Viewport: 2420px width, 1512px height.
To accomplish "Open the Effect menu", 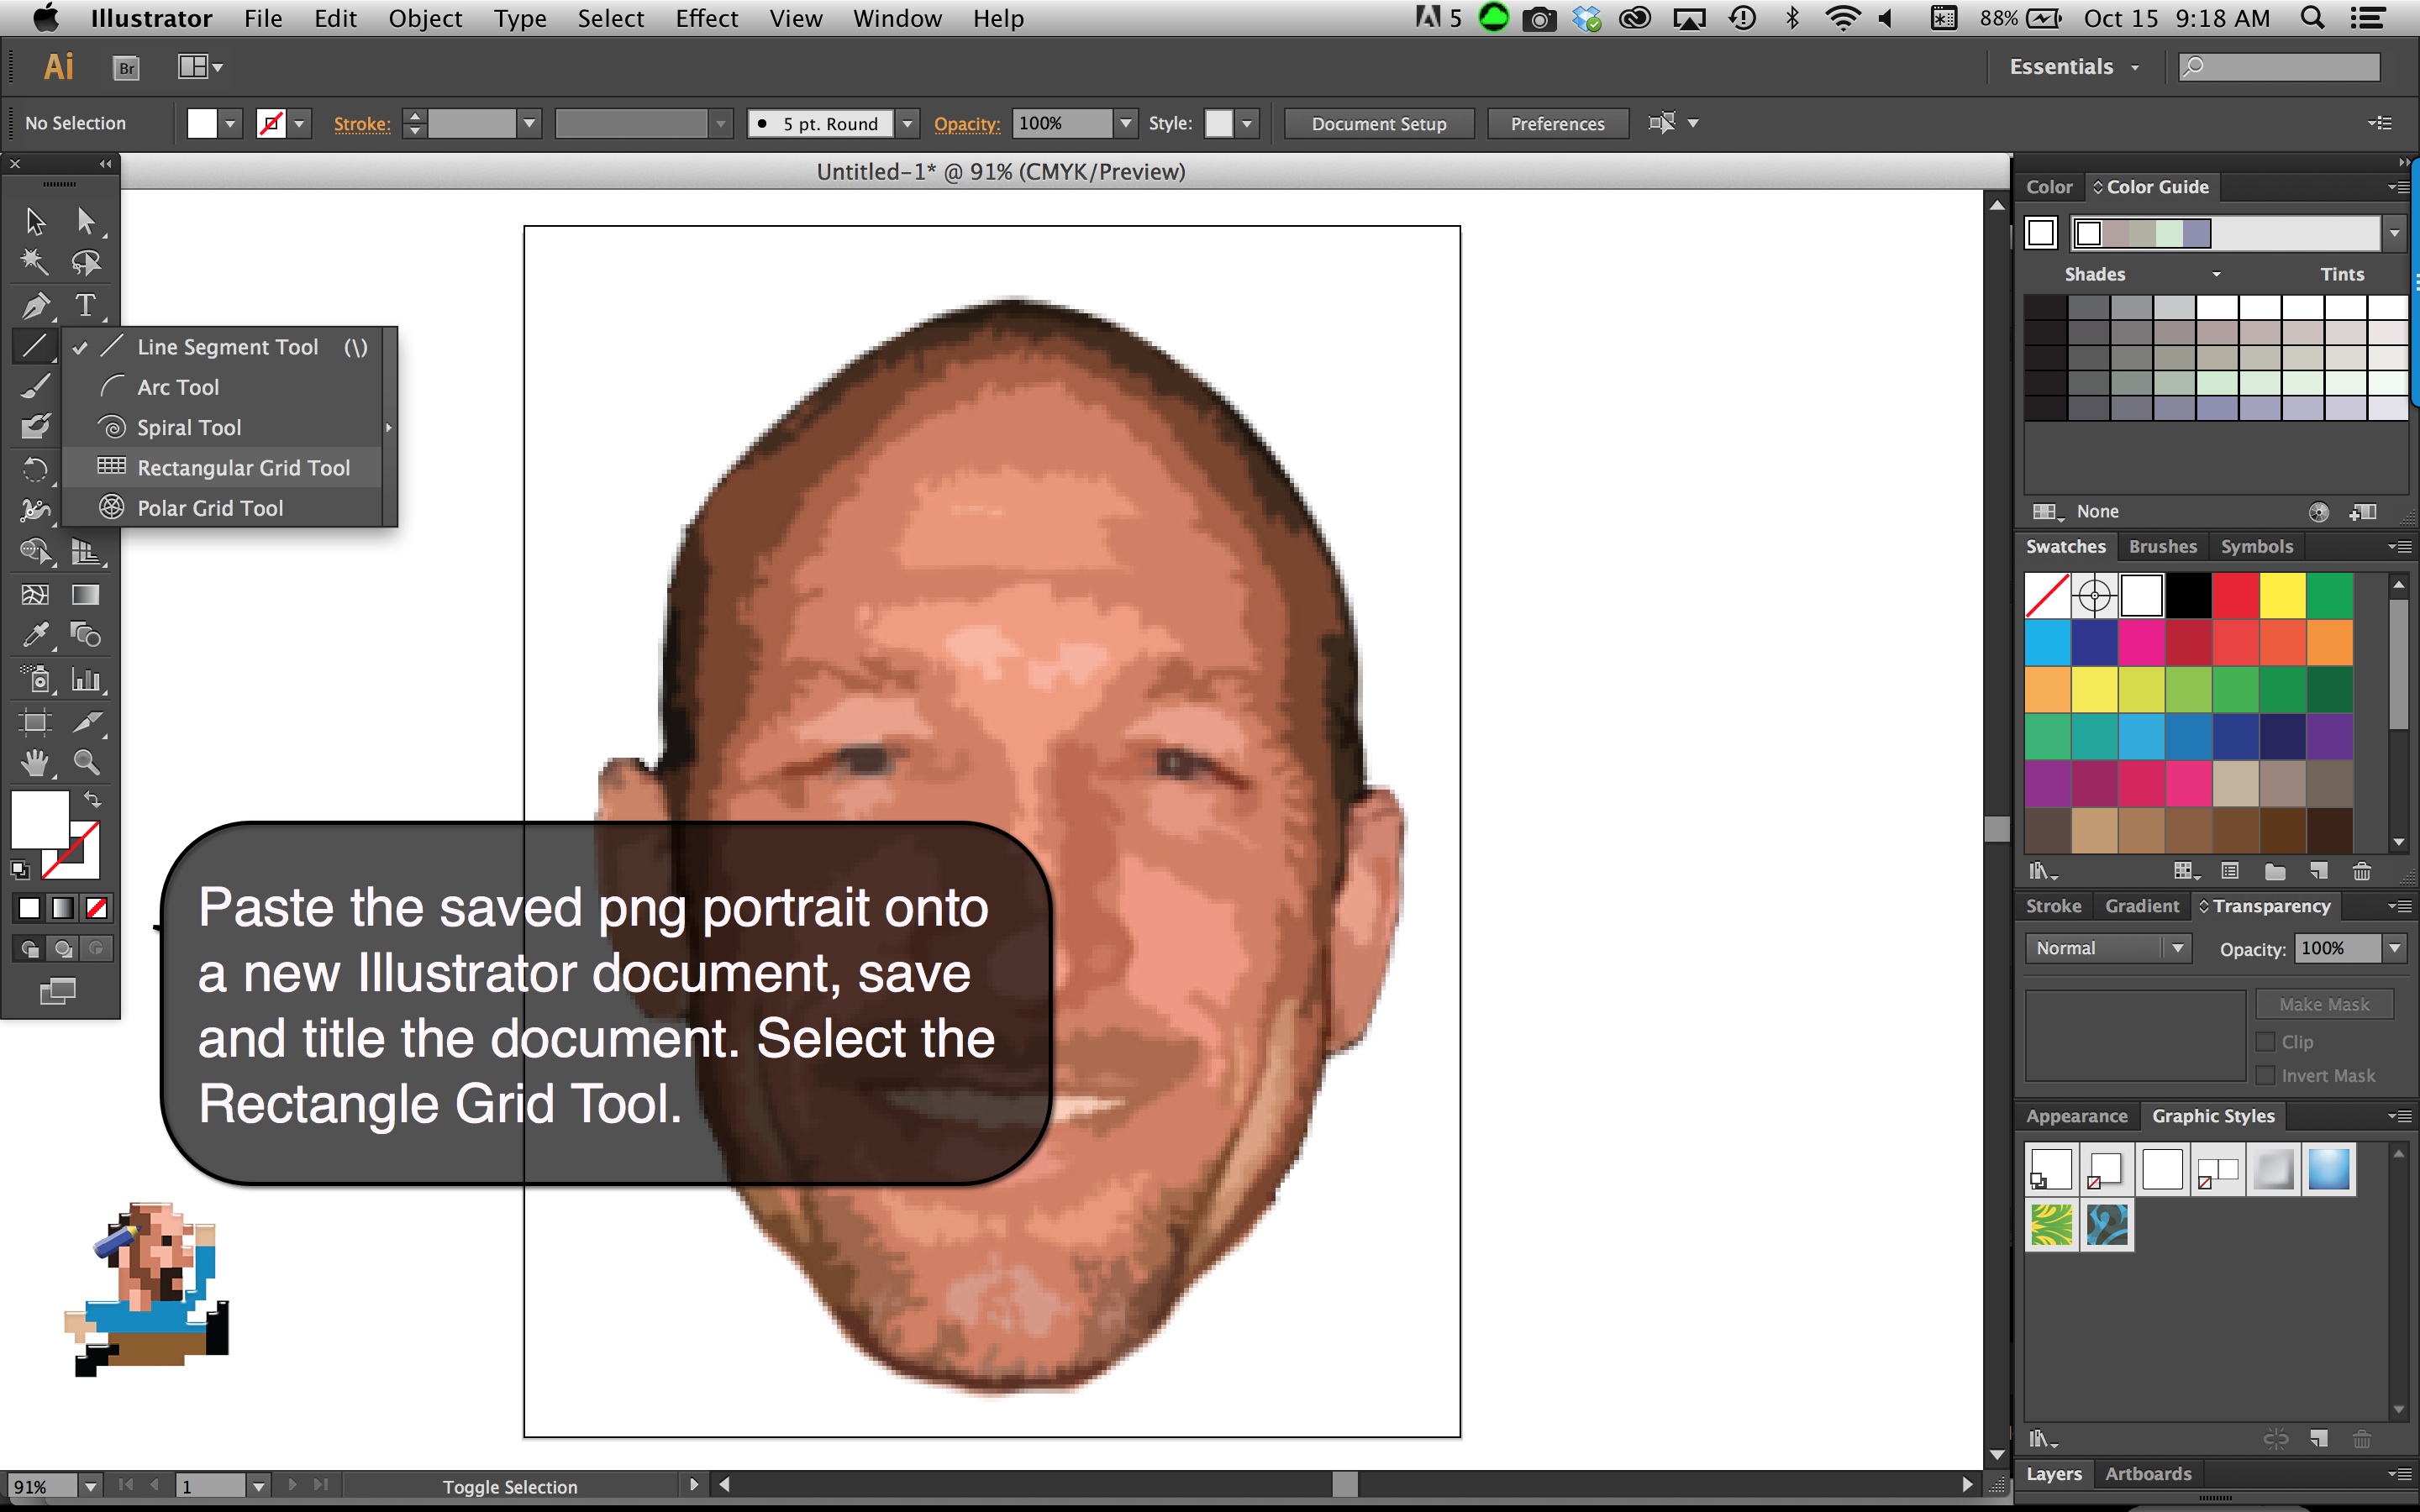I will click(706, 18).
